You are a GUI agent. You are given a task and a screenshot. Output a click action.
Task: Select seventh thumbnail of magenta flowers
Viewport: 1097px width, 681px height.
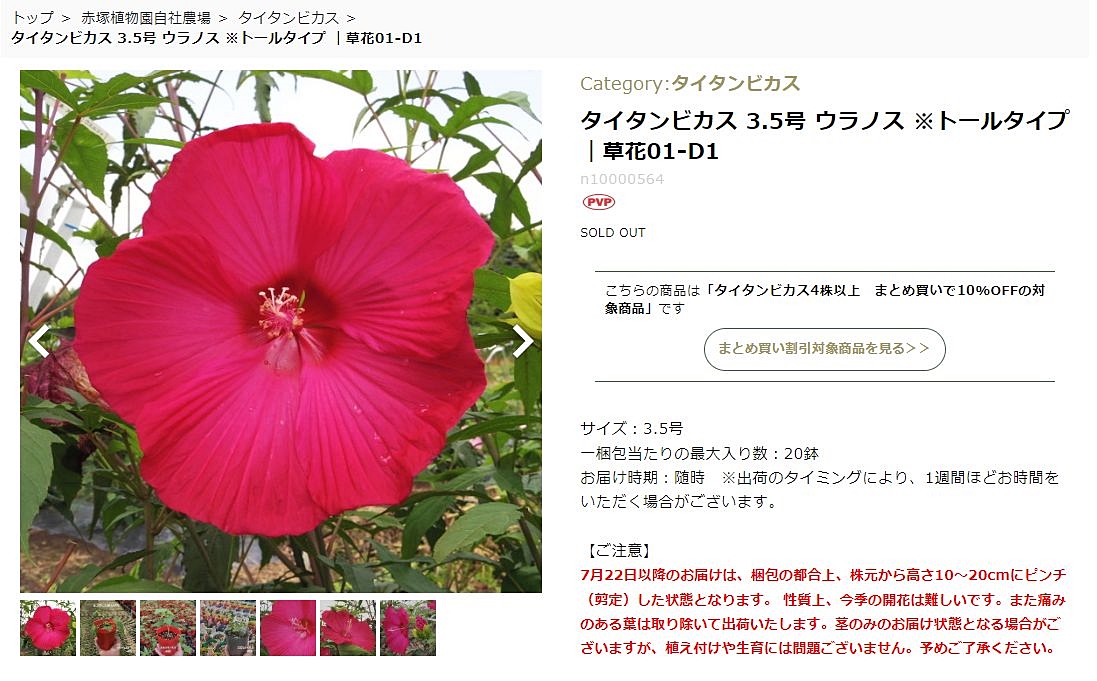tap(408, 628)
